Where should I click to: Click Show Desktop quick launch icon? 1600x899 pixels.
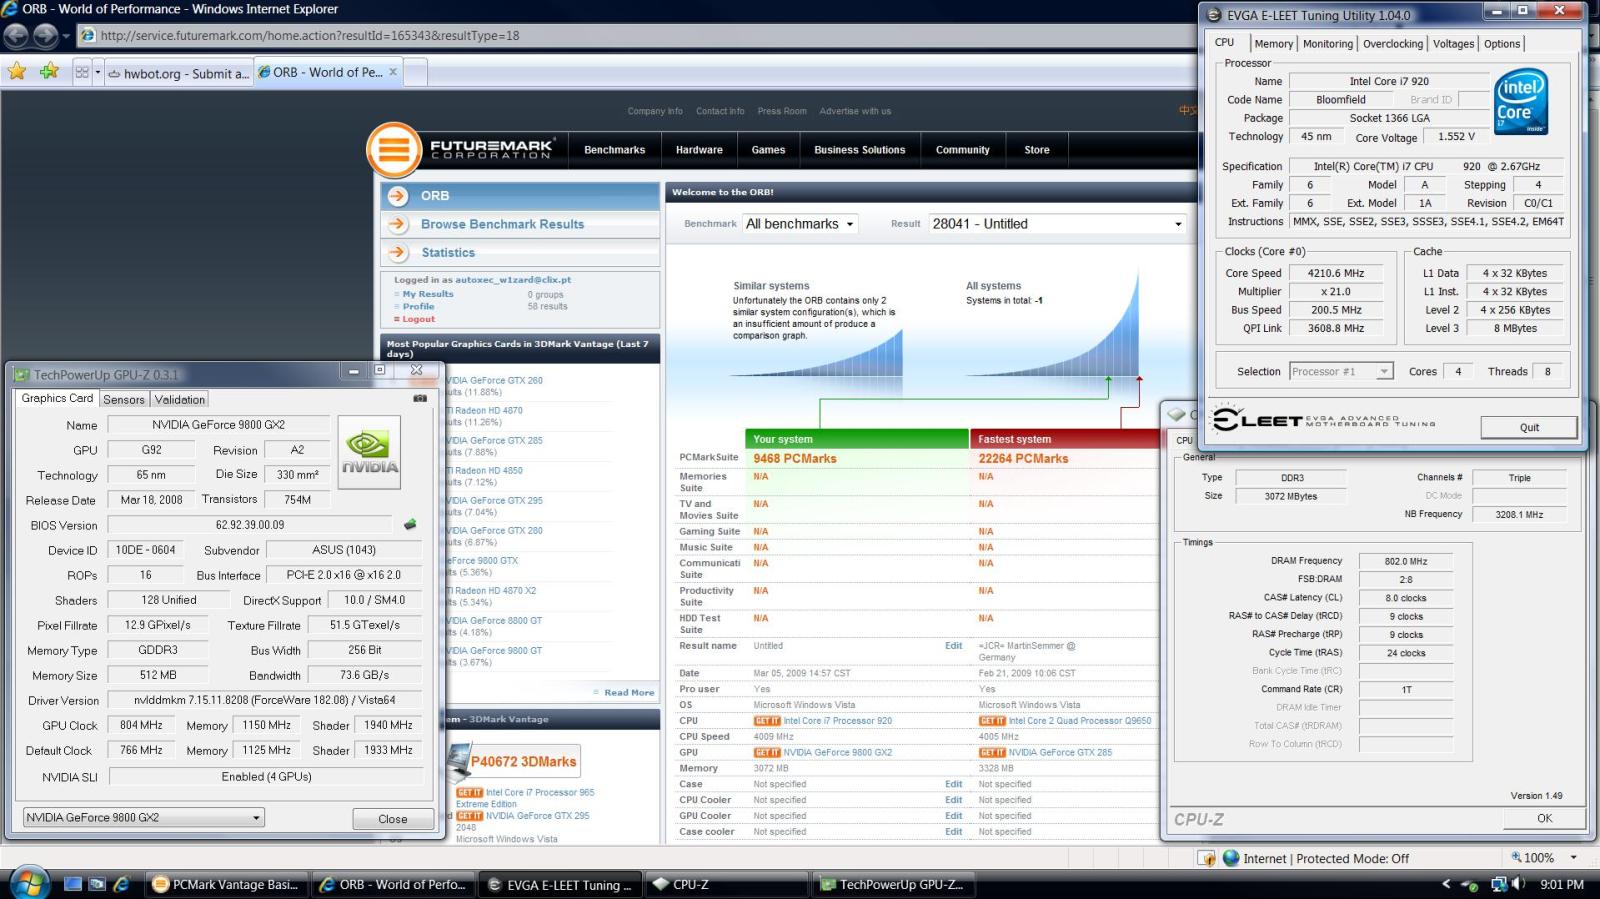tap(72, 884)
